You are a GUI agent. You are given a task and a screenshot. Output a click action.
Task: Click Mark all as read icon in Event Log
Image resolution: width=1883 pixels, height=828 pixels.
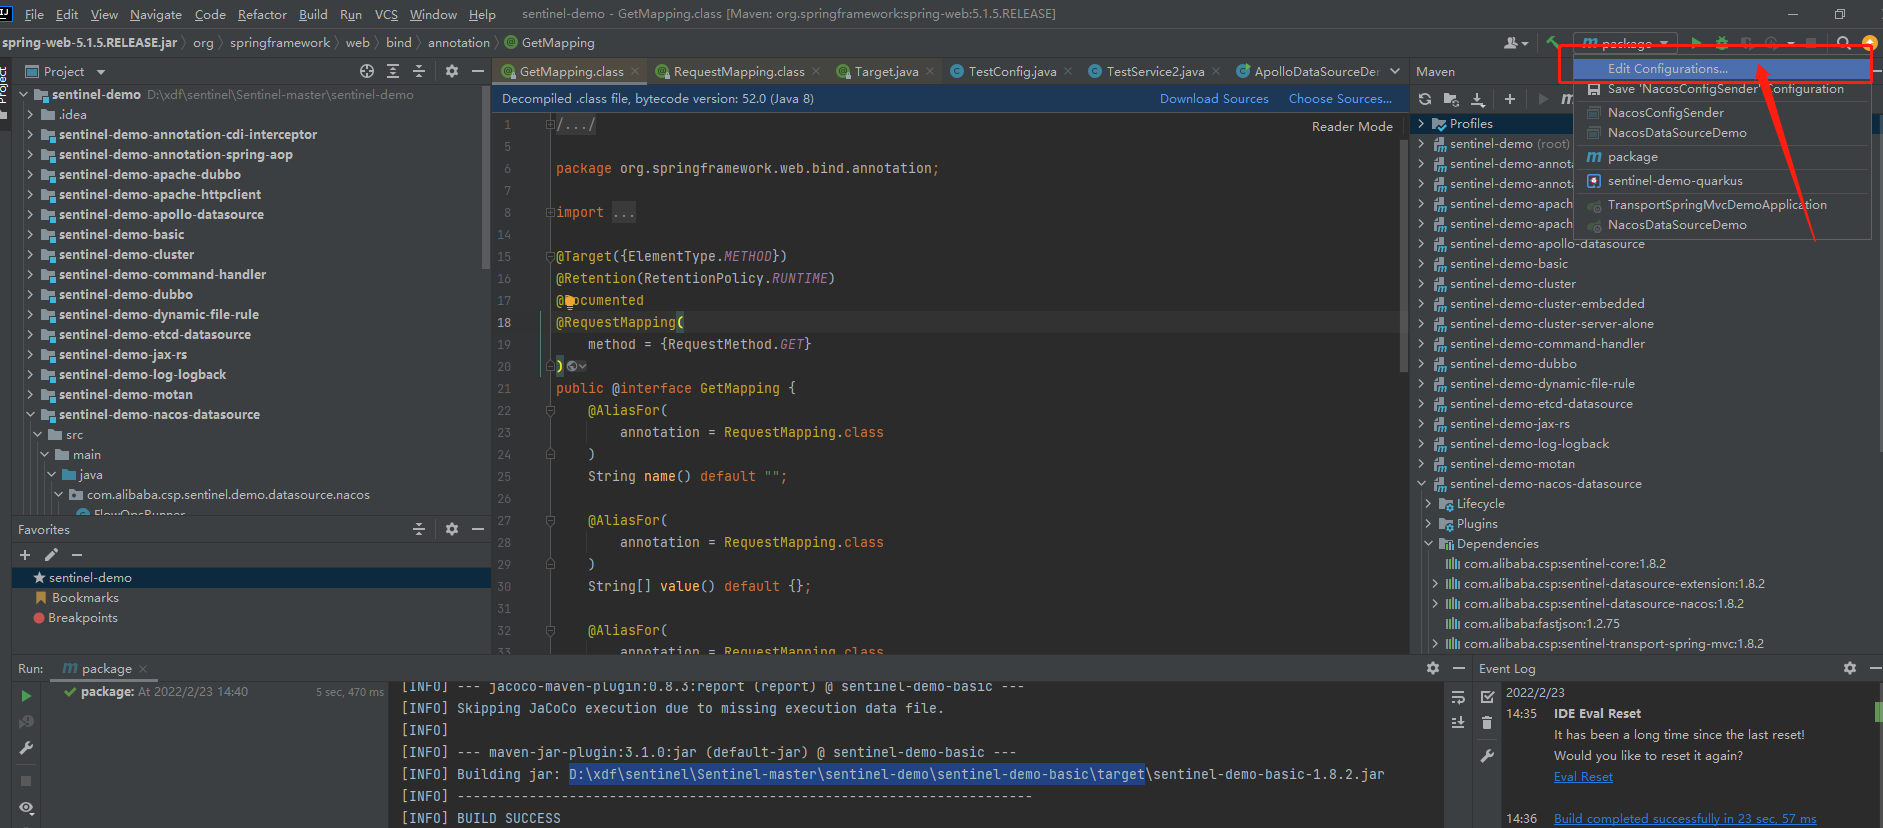1487,697
